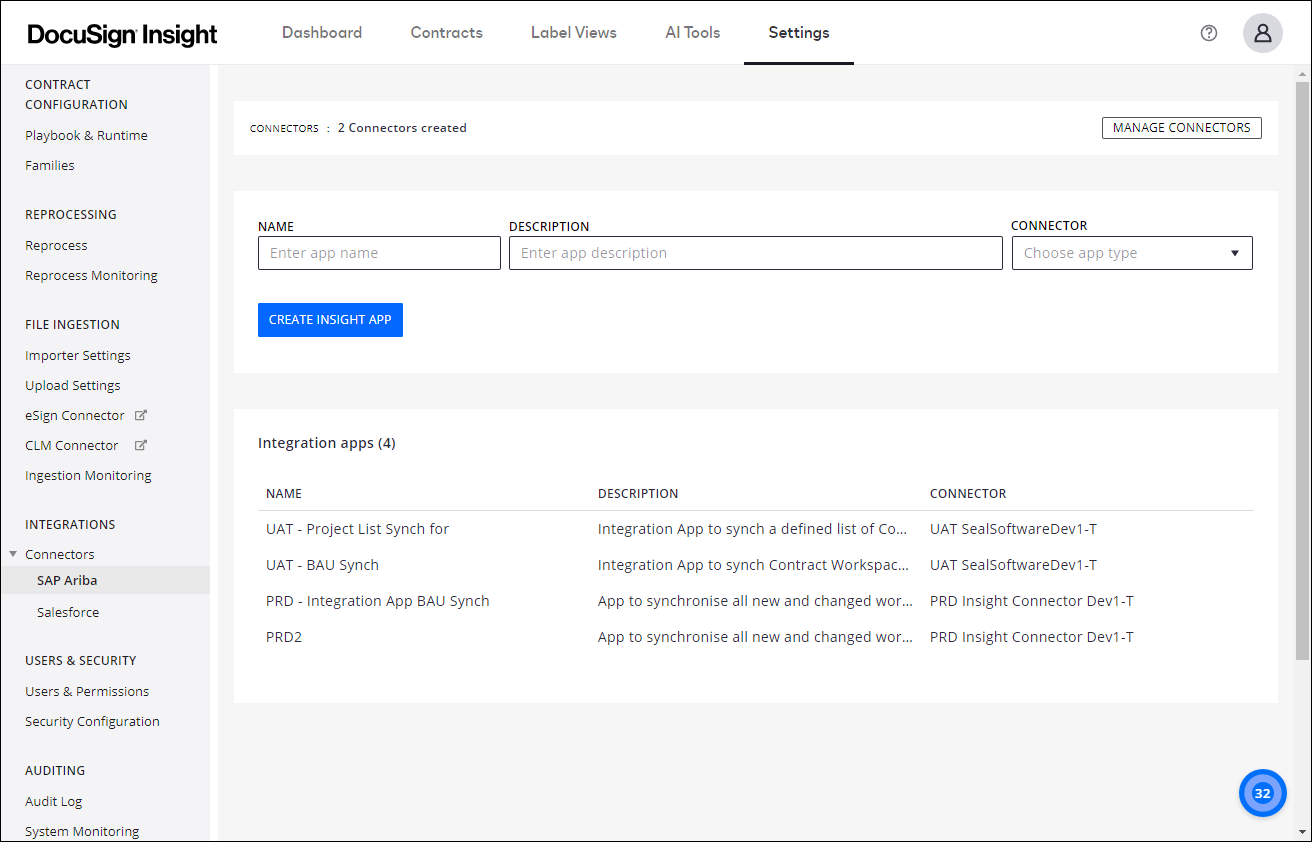The width and height of the screenshot is (1312, 842).
Task: Select SAP Ariba under Connectors
Action: (105, 580)
